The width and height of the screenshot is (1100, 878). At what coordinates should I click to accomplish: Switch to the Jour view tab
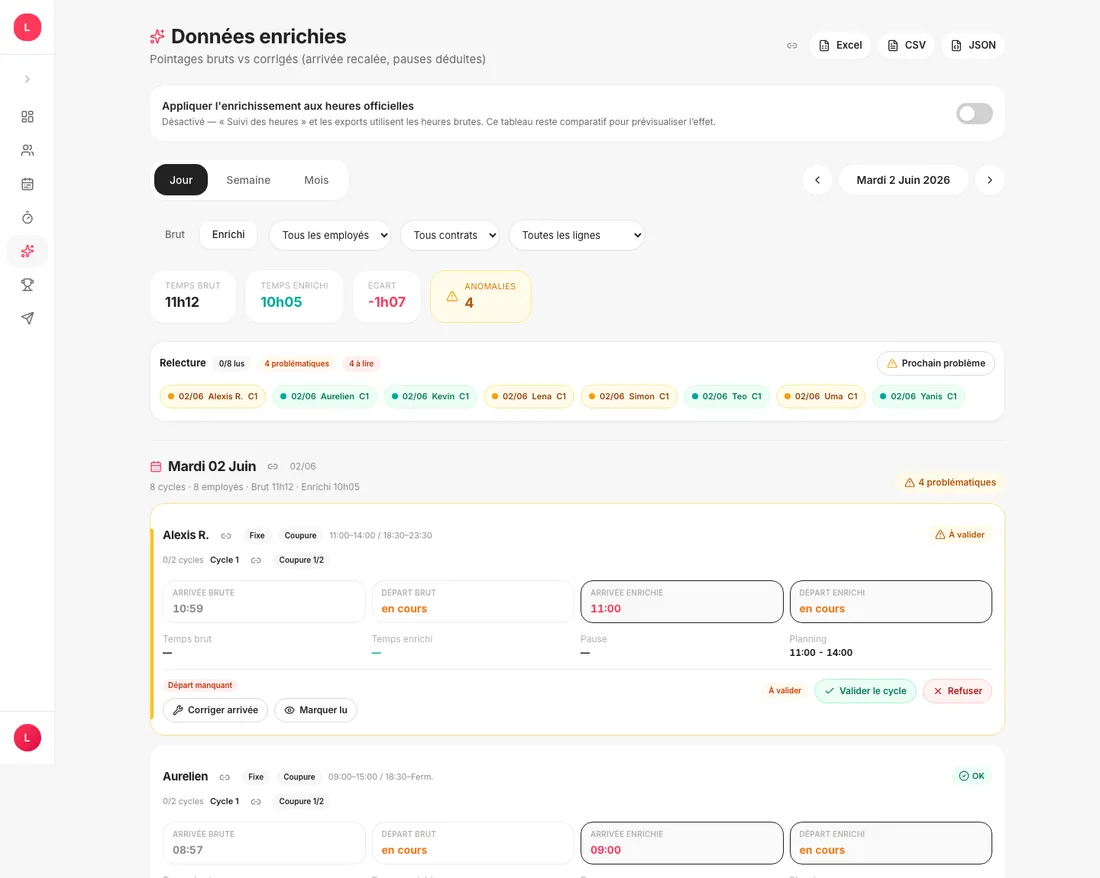click(181, 180)
